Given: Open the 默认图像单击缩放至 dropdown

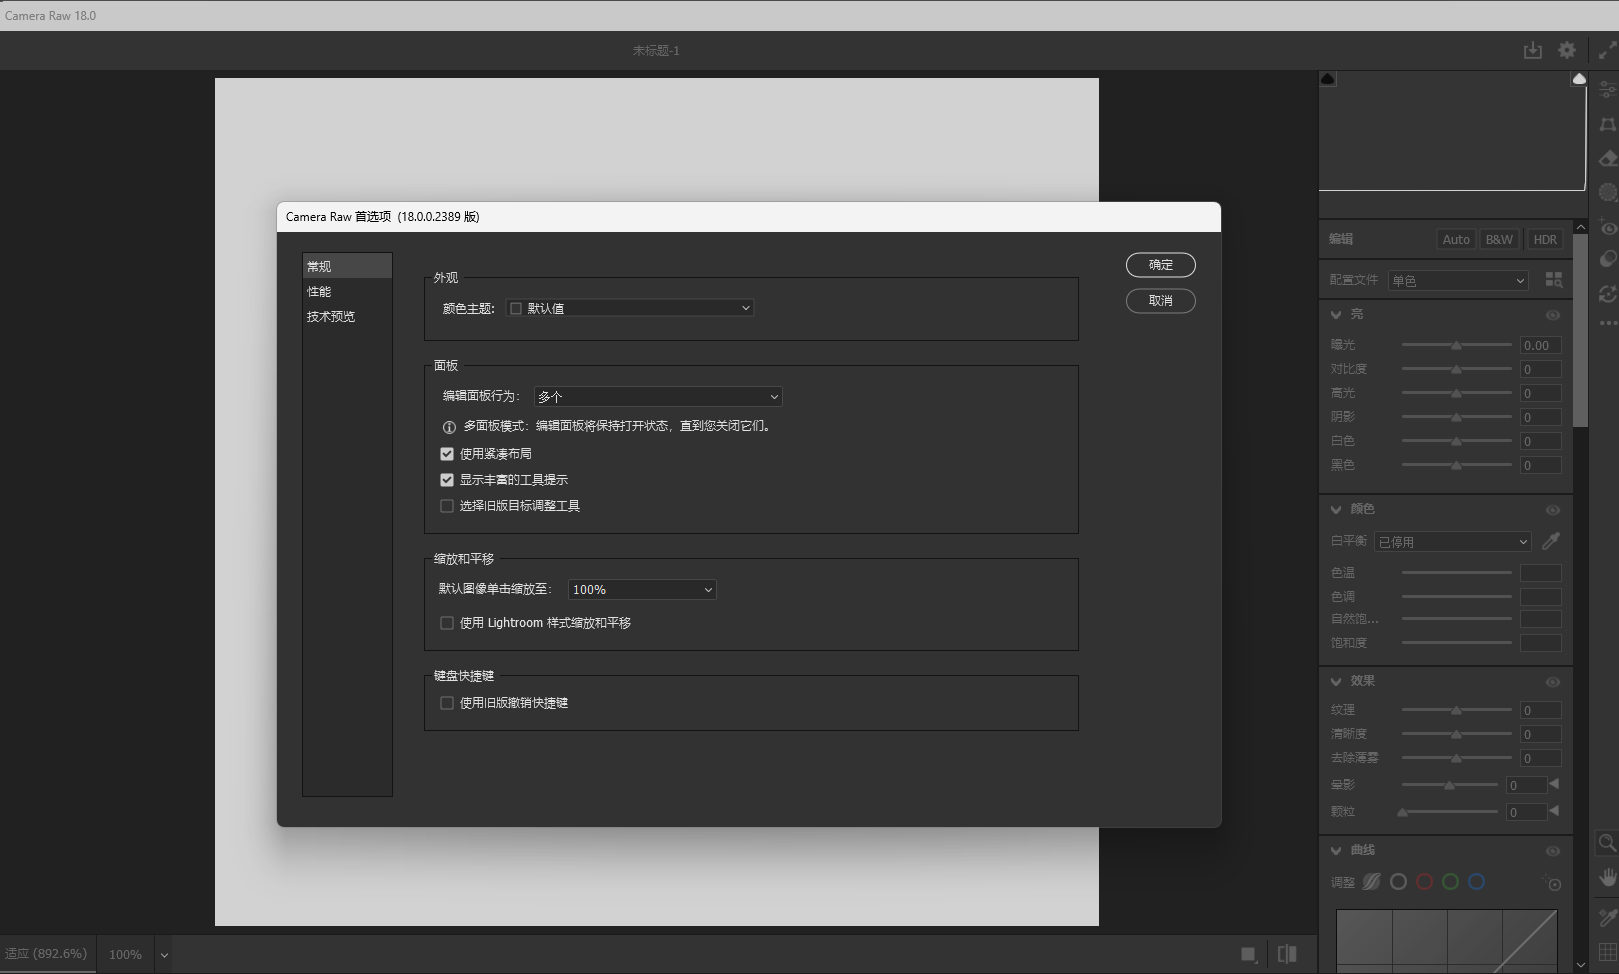Looking at the screenshot, I should [x=641, y=590].
